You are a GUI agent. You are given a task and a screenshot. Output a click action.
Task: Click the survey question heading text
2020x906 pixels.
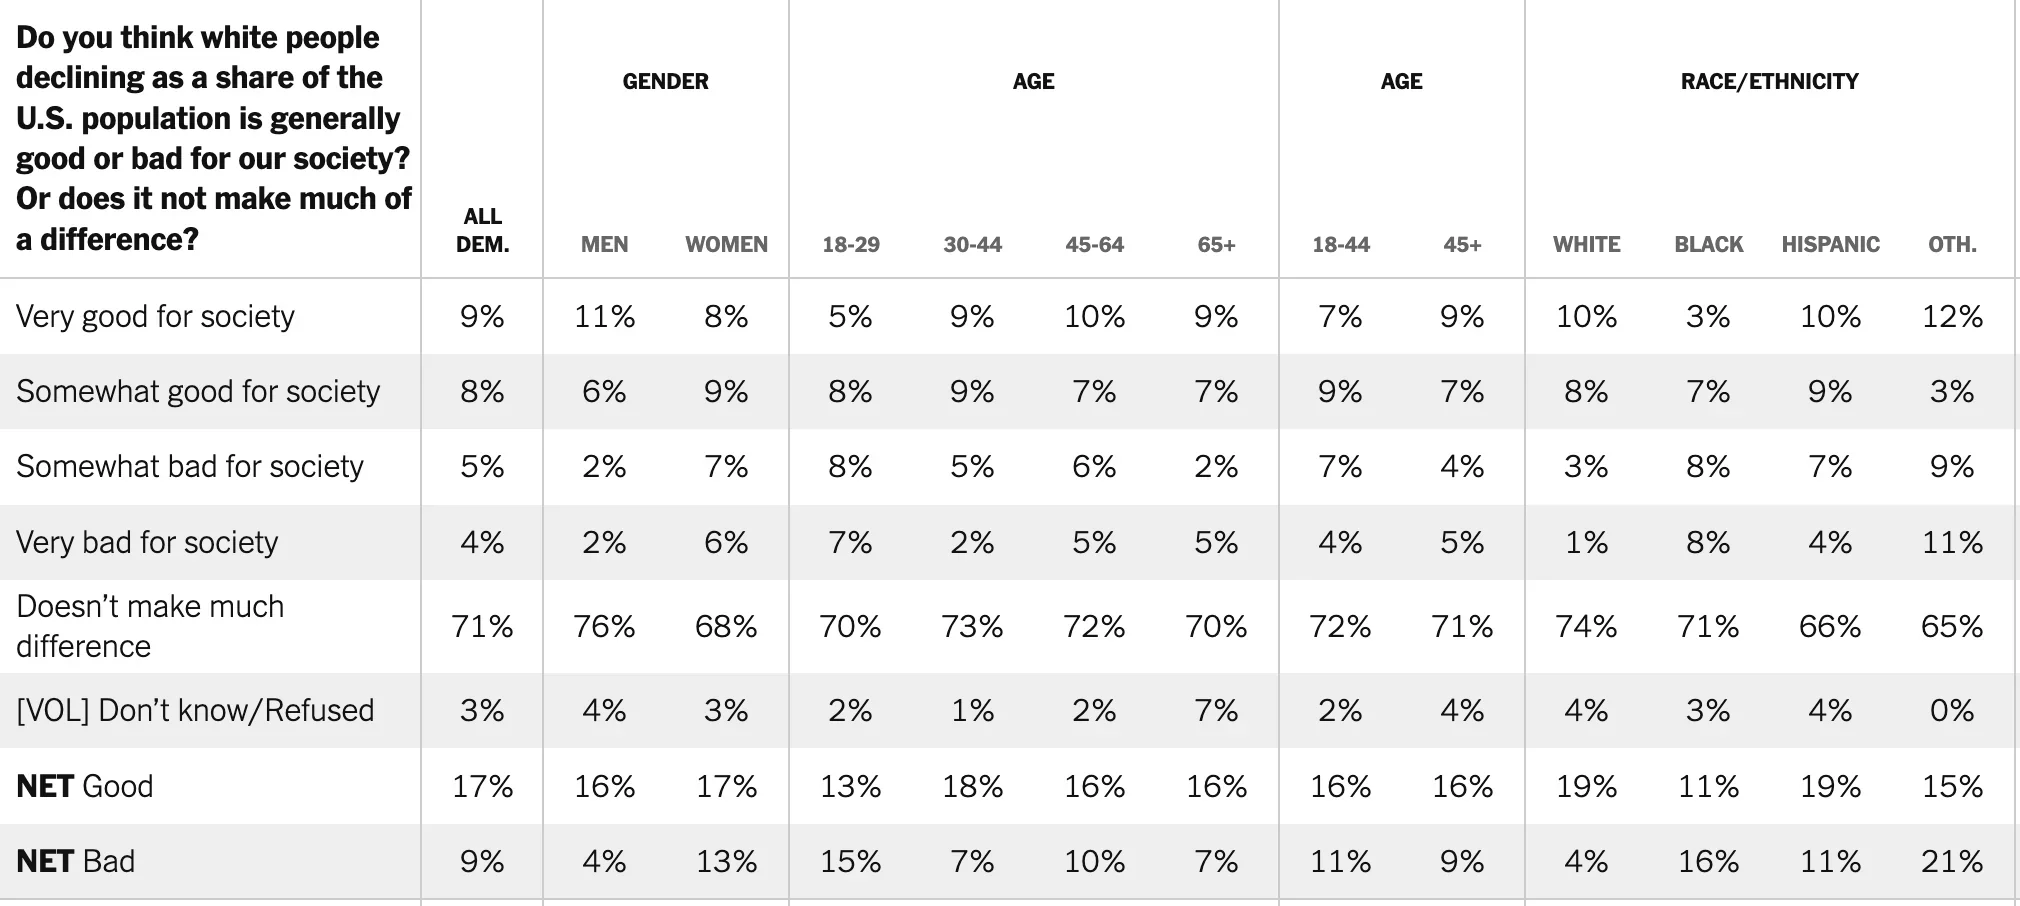click(x=213, y=138)
